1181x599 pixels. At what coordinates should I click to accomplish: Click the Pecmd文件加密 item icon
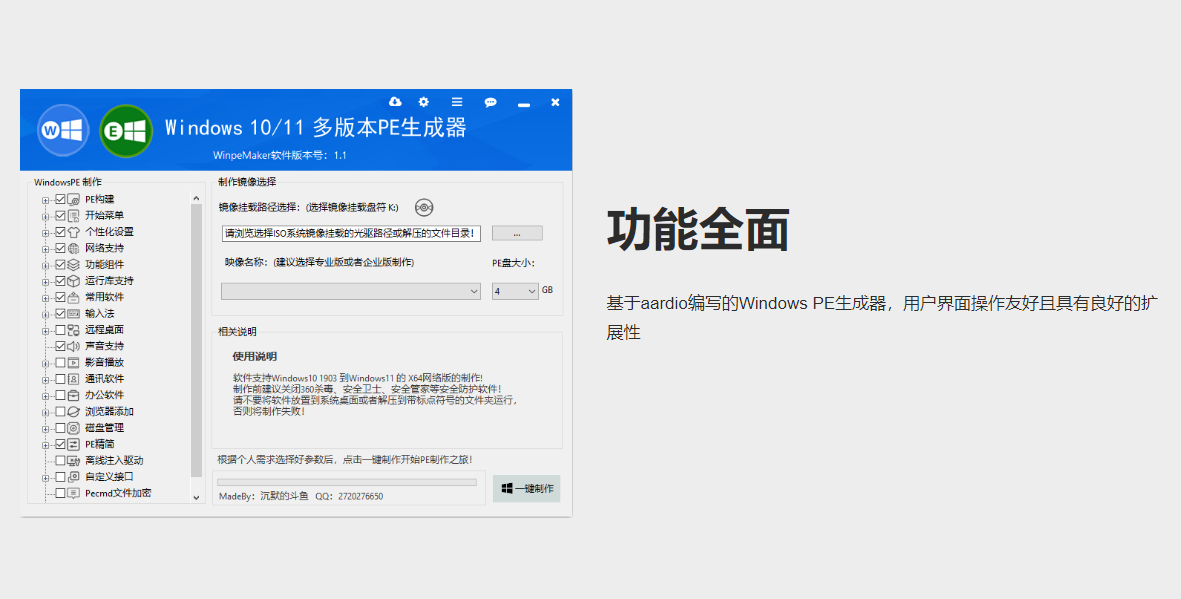(x=74, y=494)
